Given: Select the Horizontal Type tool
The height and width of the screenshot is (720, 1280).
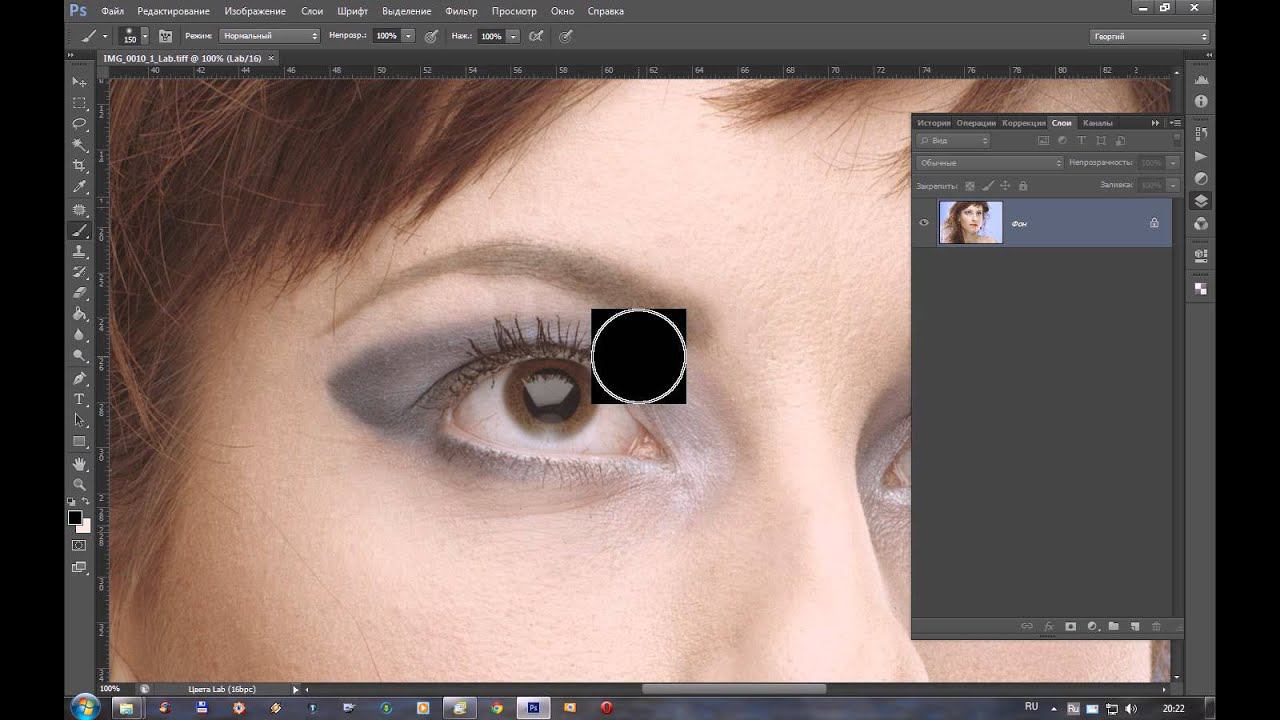Looking at the screenshot, I should (x=80, y=399).
